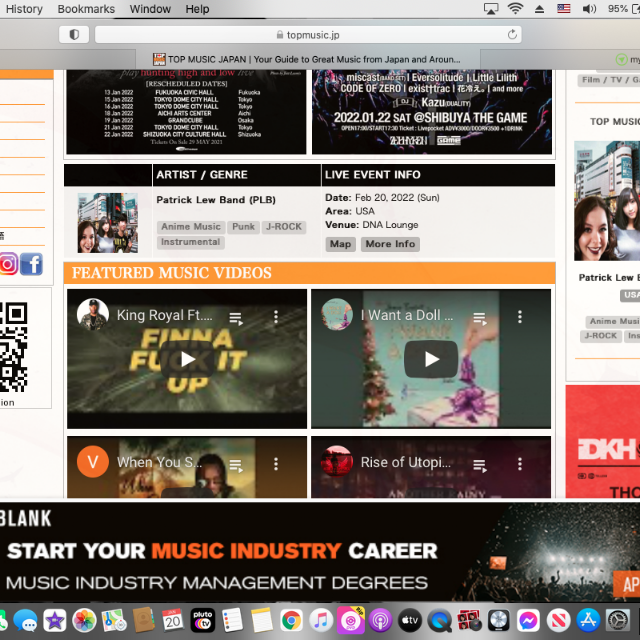Viewport: 640px width, 640px height.
Task: Open the Safari privacy report shield icon
Action: tap(73, 35)
